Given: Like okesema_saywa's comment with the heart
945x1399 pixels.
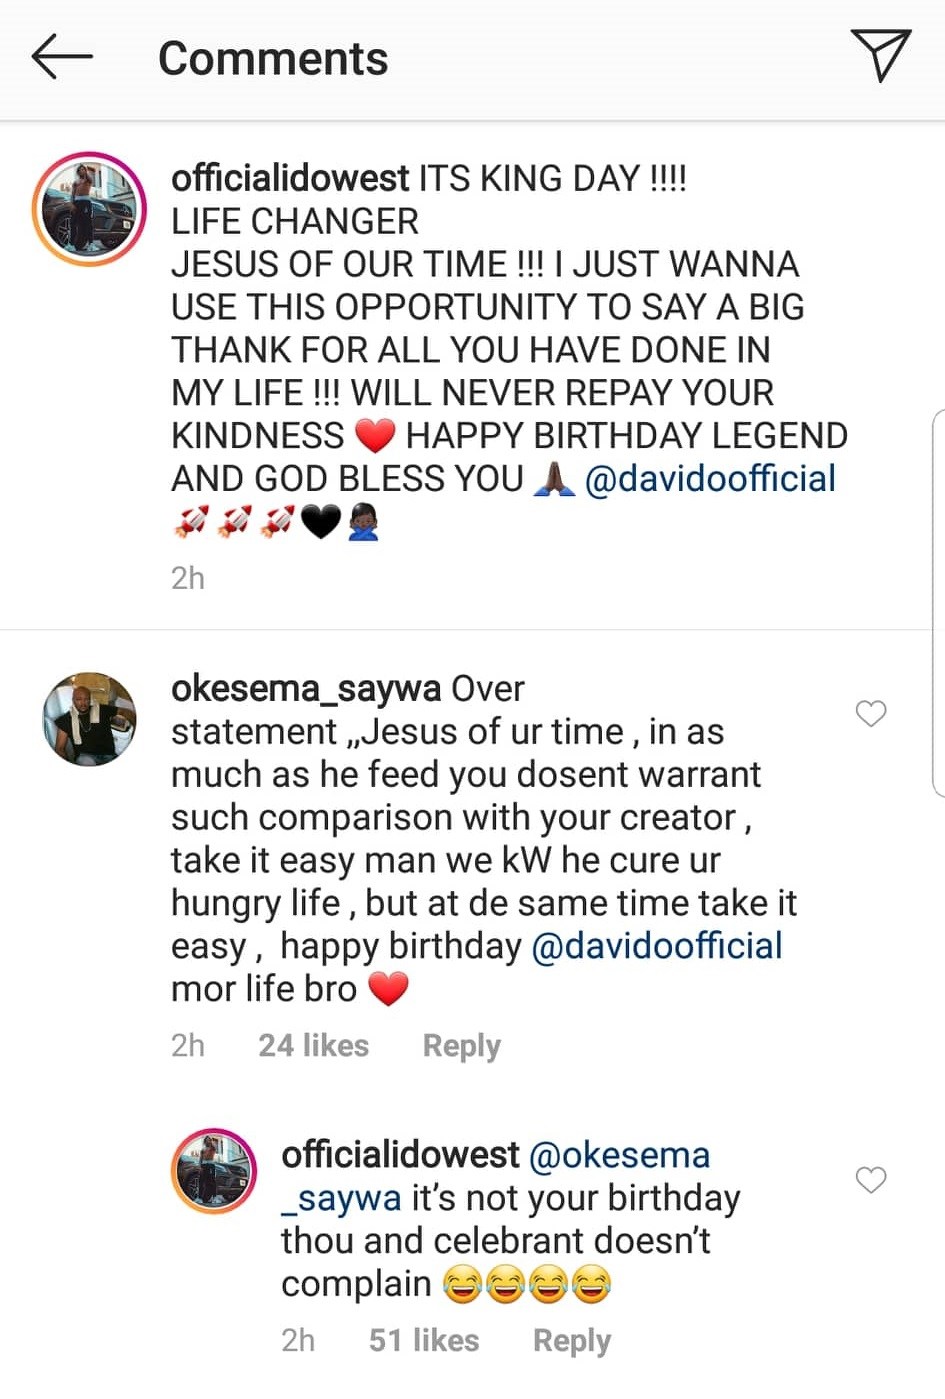Looking at the screenshot, I should [871, 713].
